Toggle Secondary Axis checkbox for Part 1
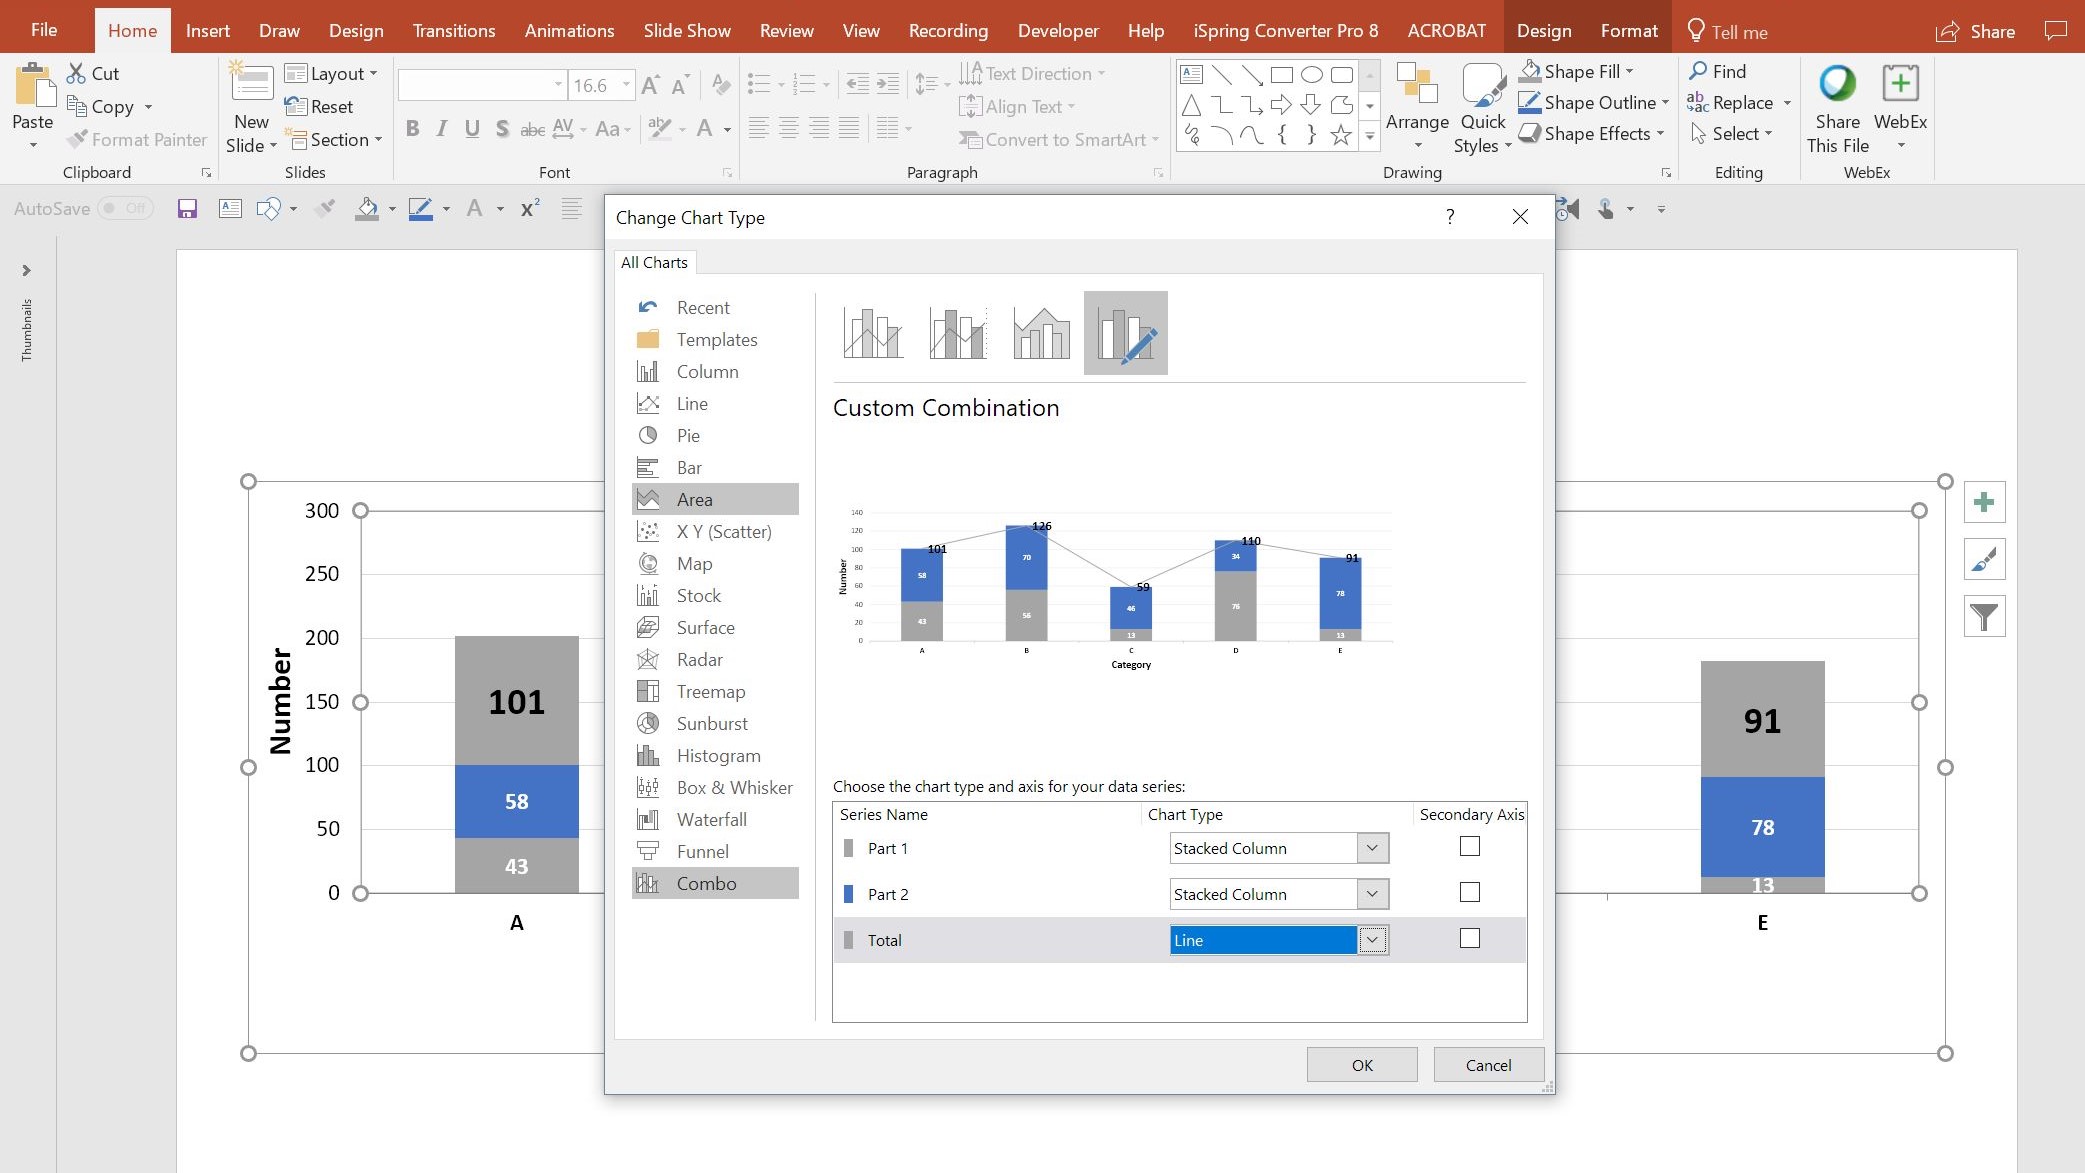This screenshot has height=1173, width=2085. (x=1471, y=846)
